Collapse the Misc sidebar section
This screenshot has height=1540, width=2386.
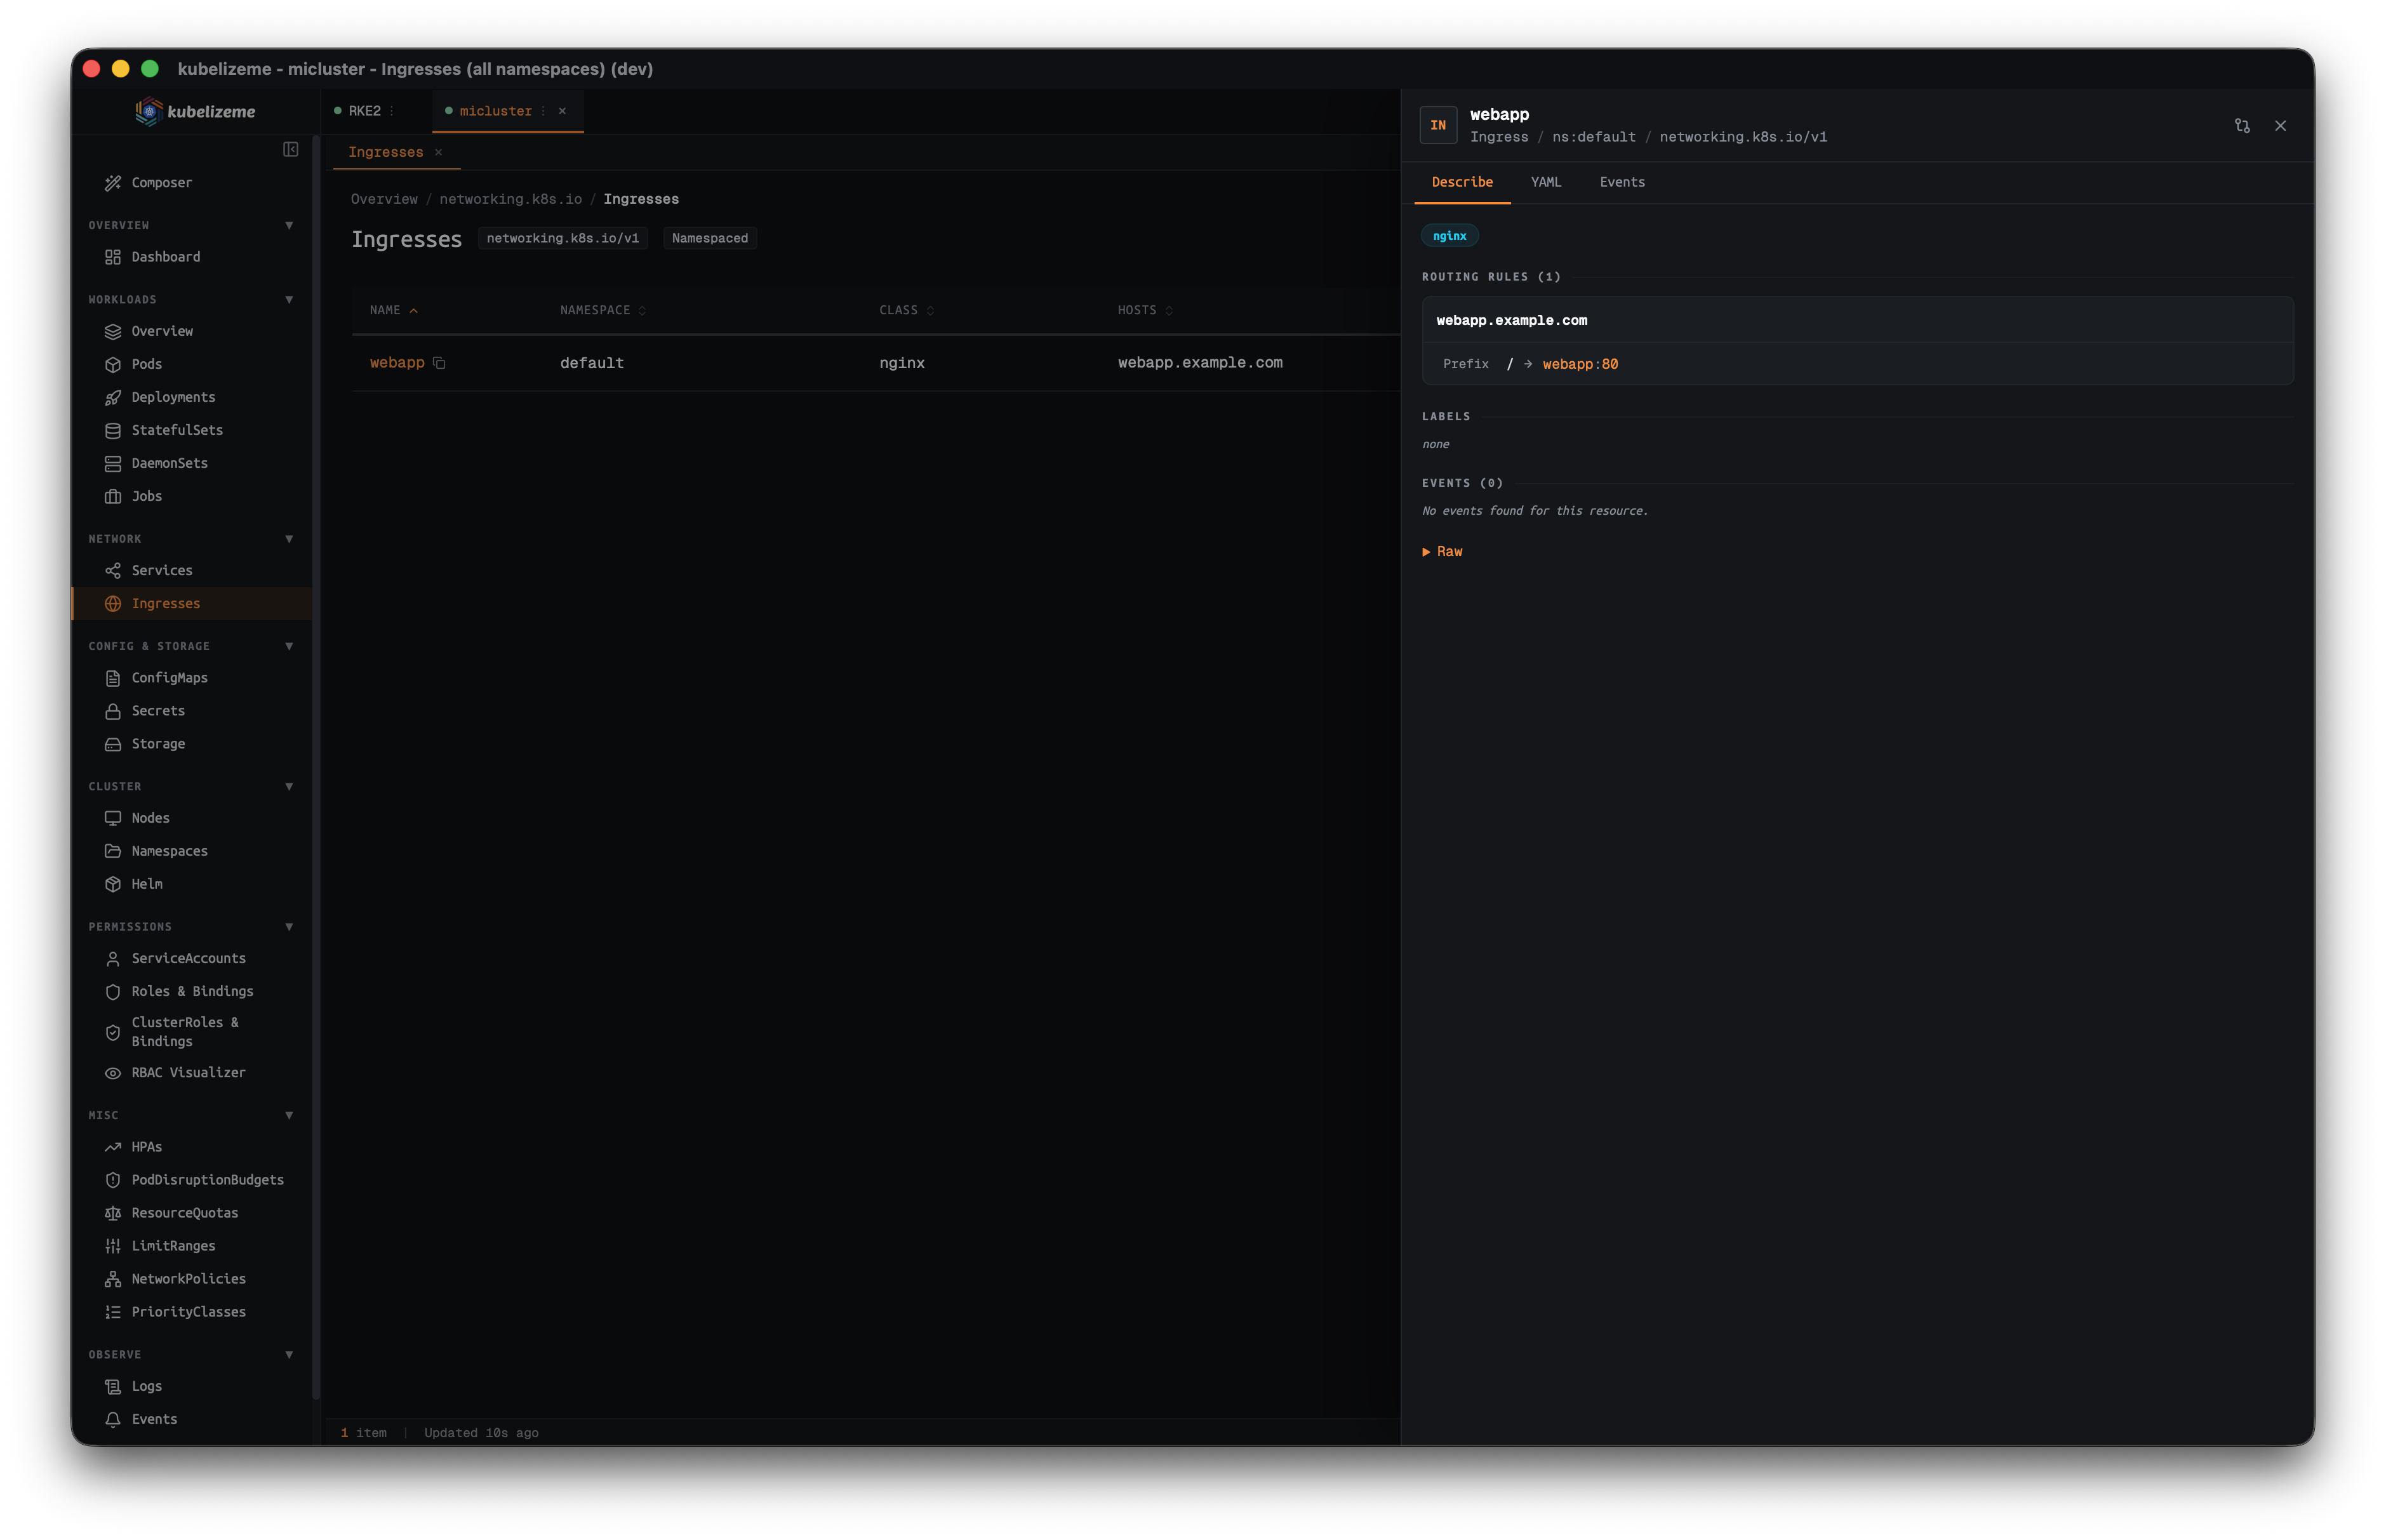[289, 1115]
